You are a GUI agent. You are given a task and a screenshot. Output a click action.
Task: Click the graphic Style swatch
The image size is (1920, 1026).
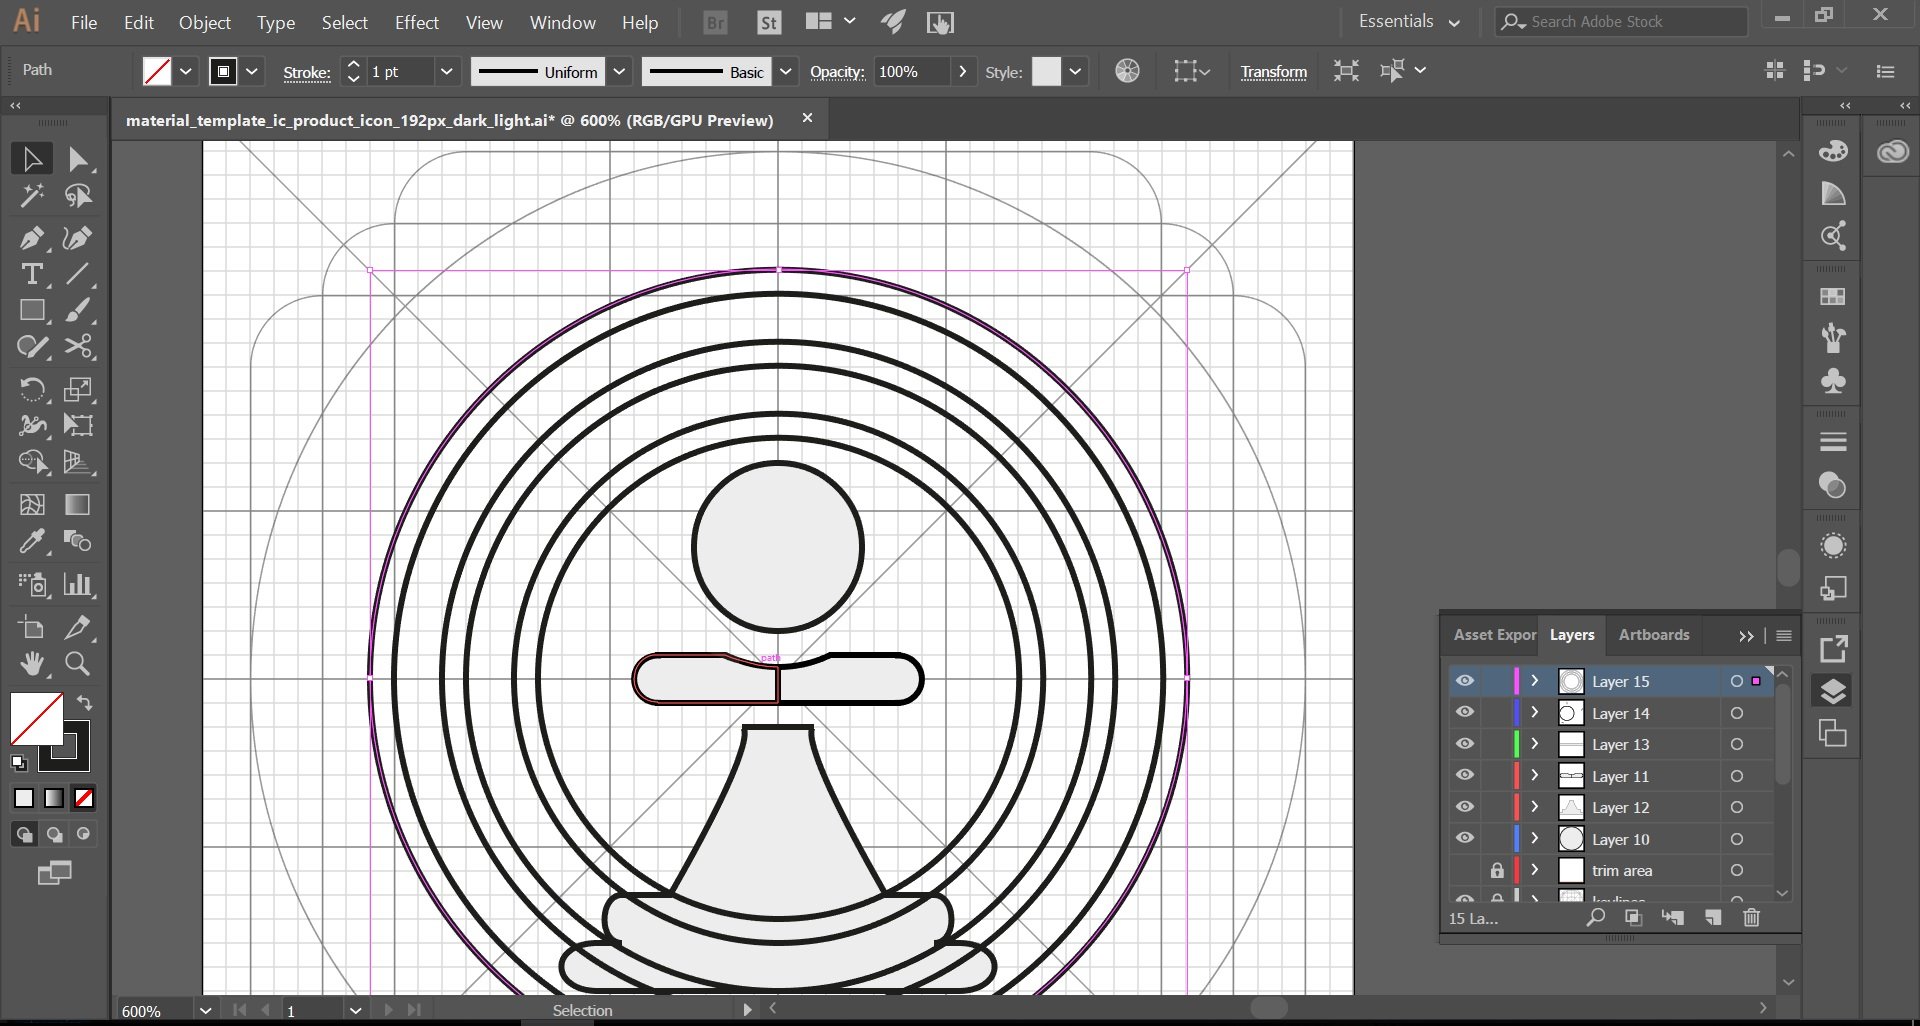click(x=1046, y=71)
